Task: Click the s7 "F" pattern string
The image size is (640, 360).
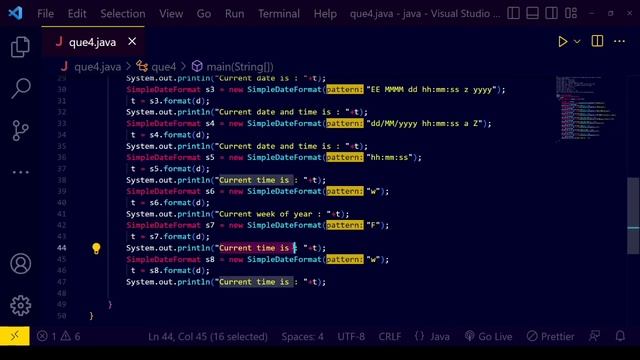Action: 374,225
